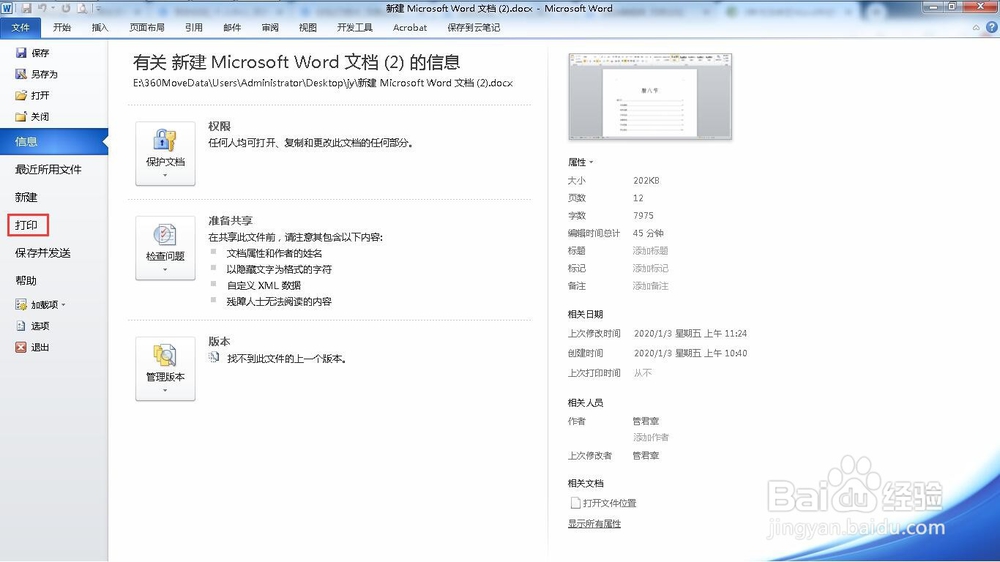Click the editing time value 45 分钟
The image size is (1000, 562).
(648, 233)
